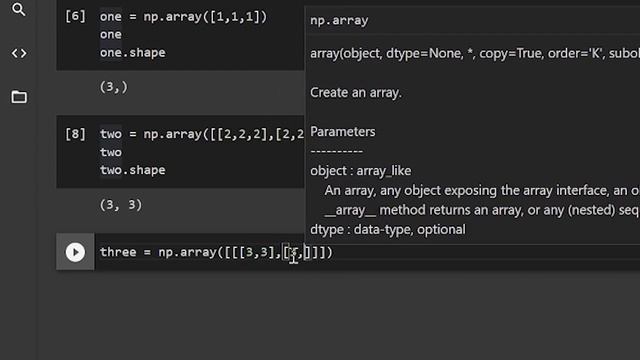Image resolution: width=640 pixels, height=360 pixels.
Task: Open the search panel magnifier icon
Action: (19, 9)
